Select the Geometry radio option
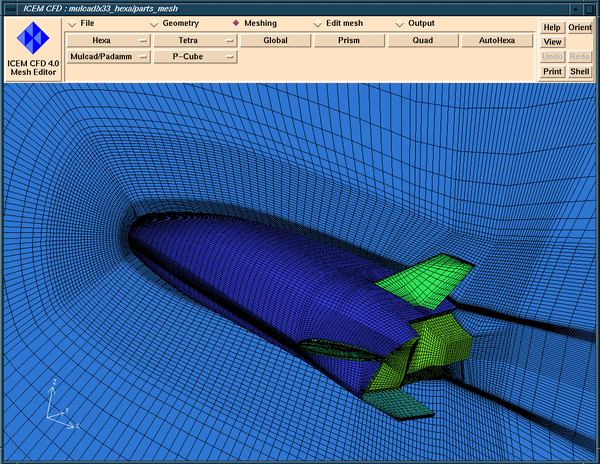The height and width of the screenshot is (464, 600). [174, 23]
